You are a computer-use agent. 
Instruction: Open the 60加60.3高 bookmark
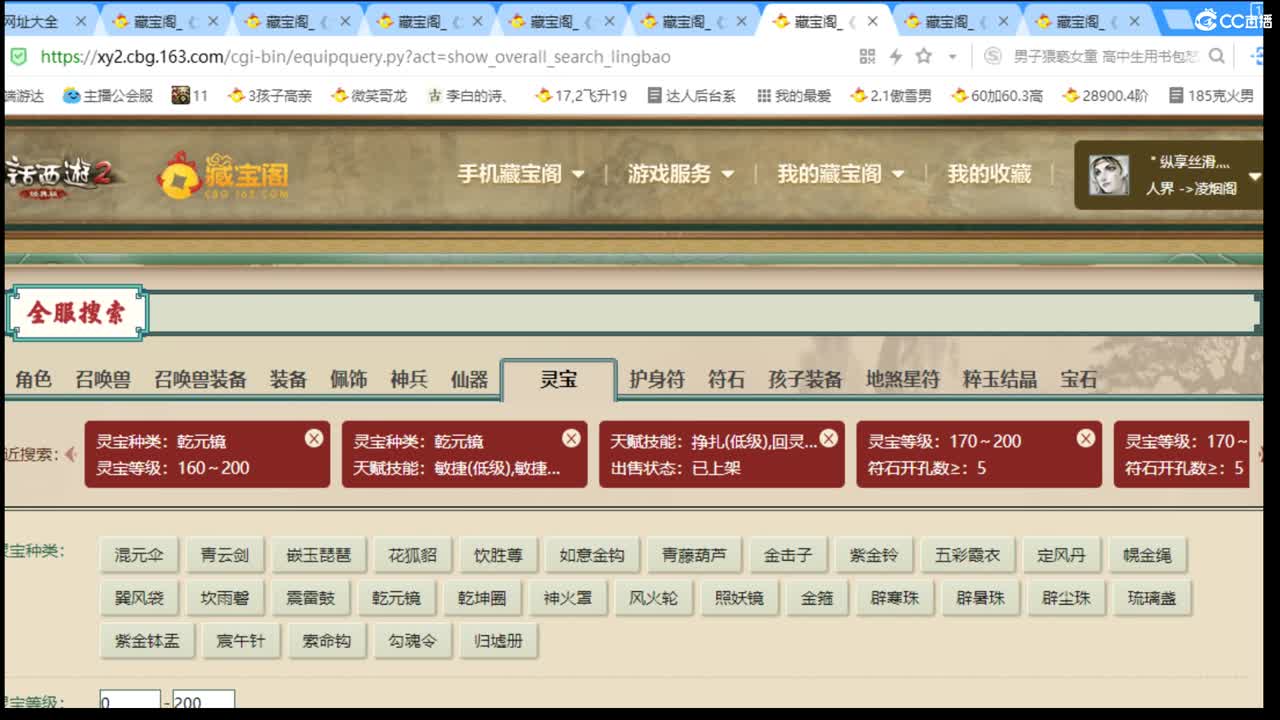(x=997, y=96)
